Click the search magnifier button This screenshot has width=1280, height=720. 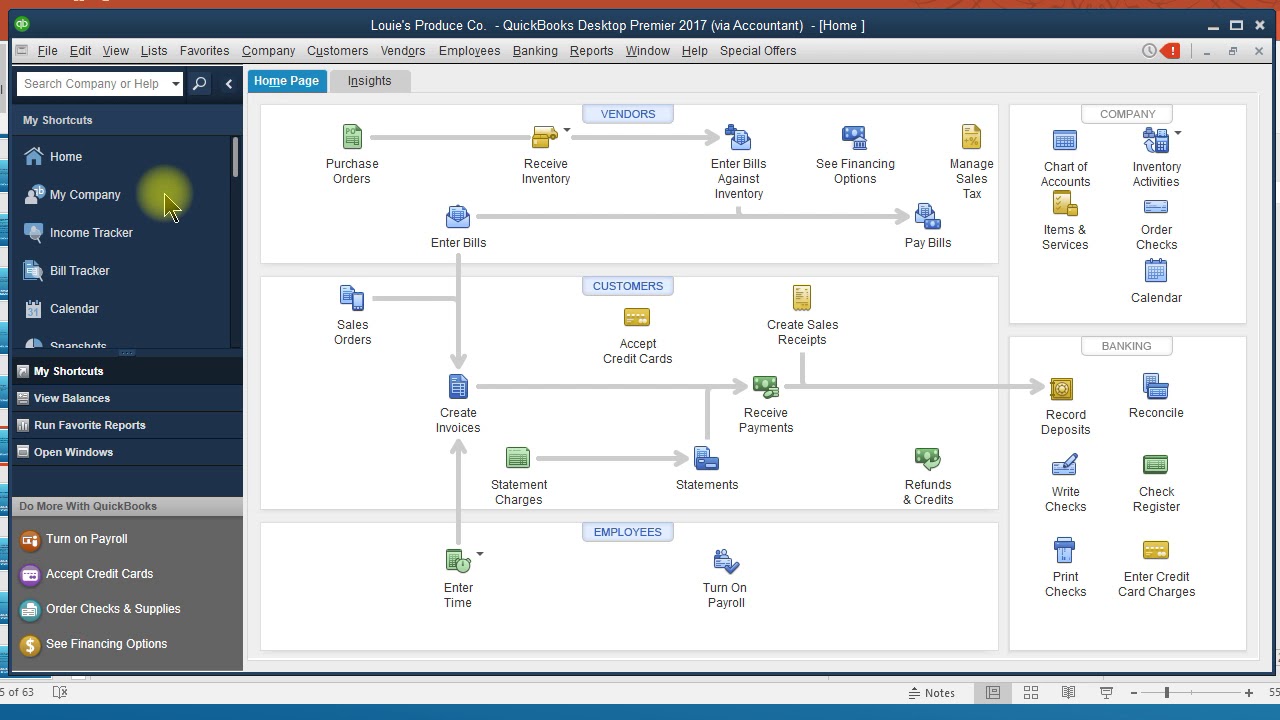pos(199,84)
